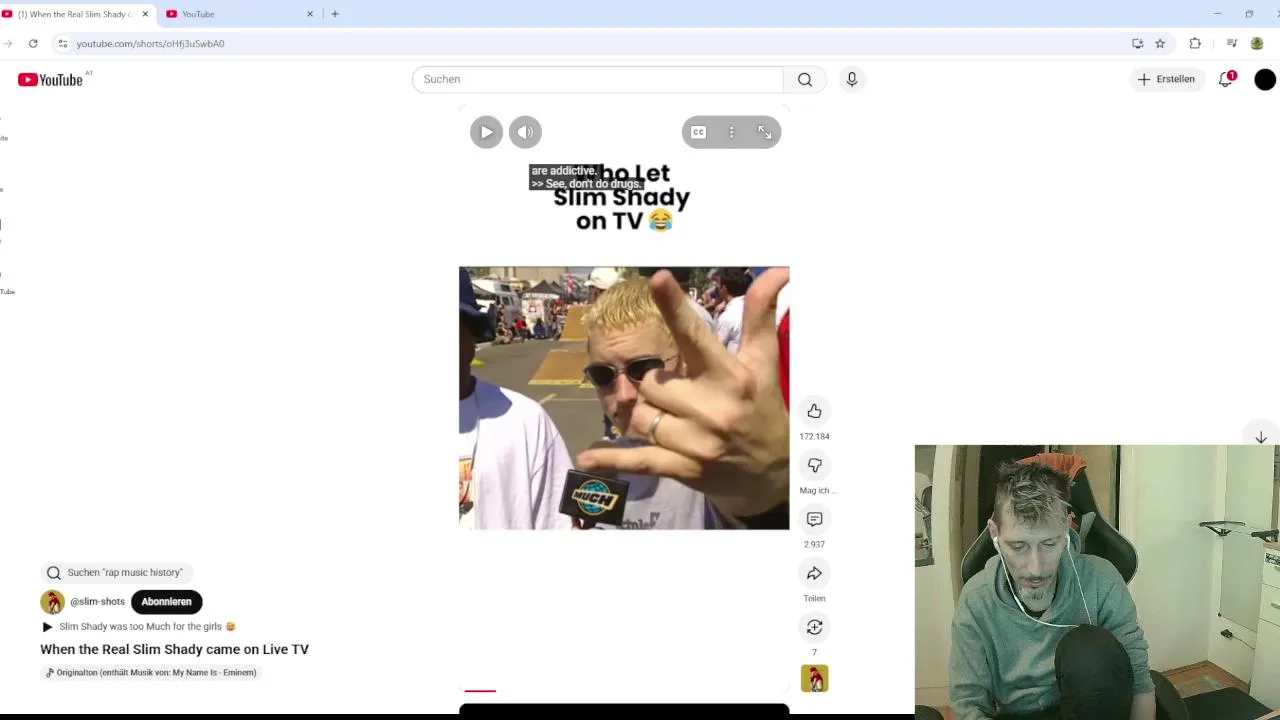Viewport: 1280px width, 720px height.
Task: Click the YouTube logo home link
Action: (x=50, y=80)
